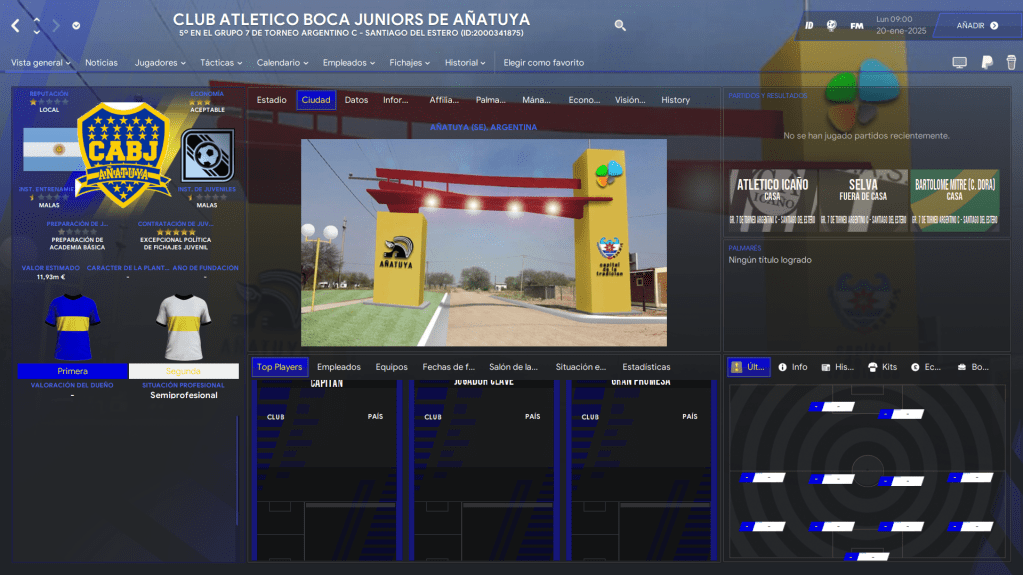The height and width of the screenshot is (575, 1023).
Task: Open the Jugadores dropdown menu
Action: [x=160, y=63]
